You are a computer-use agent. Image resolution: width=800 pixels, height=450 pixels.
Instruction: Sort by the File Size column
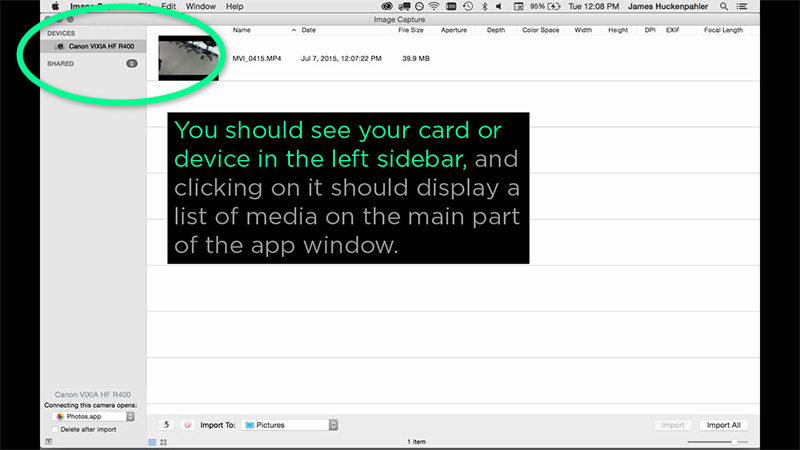[x=411, y=30]
